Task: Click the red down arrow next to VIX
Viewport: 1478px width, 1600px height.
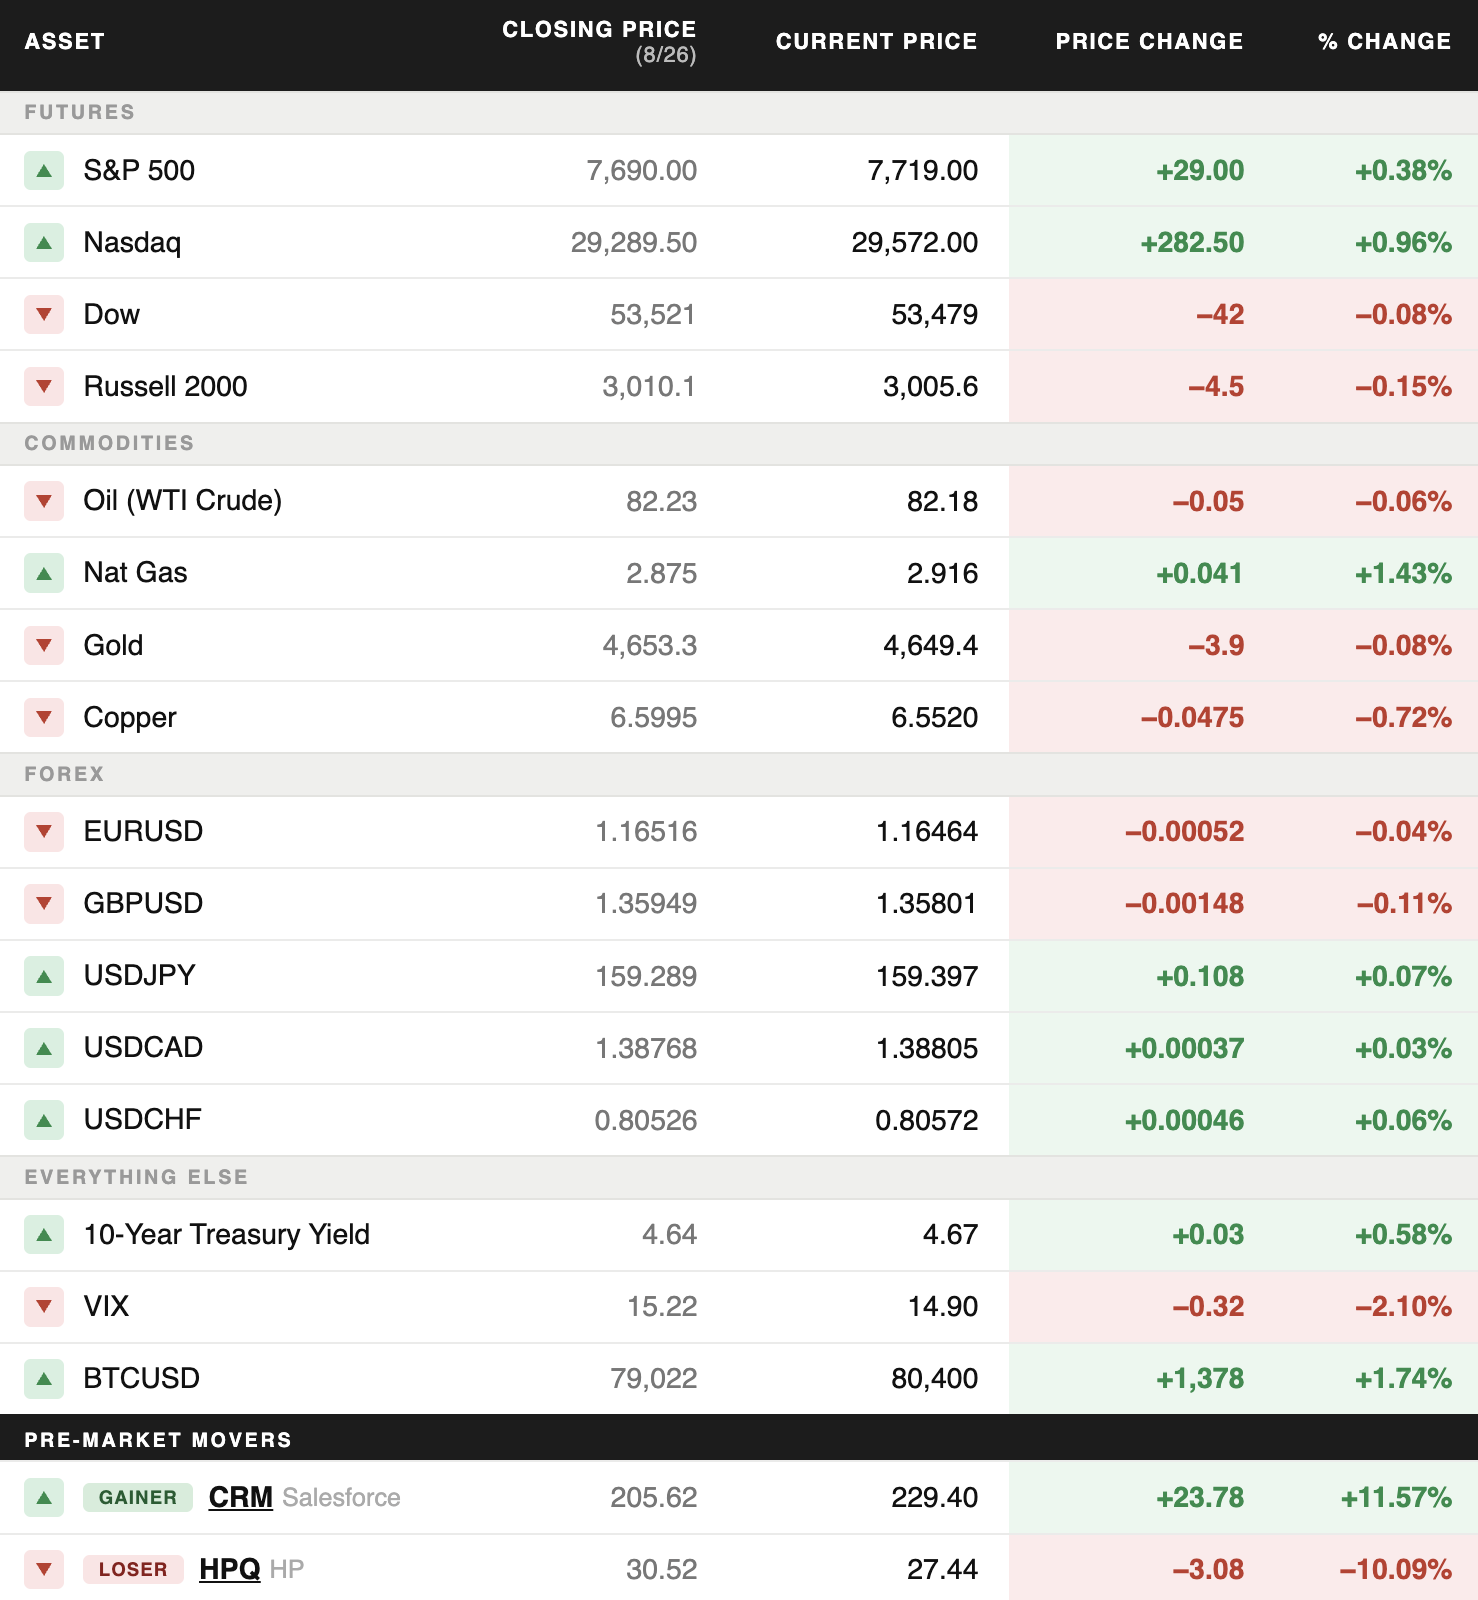Action: click(x=44, y=1307)
